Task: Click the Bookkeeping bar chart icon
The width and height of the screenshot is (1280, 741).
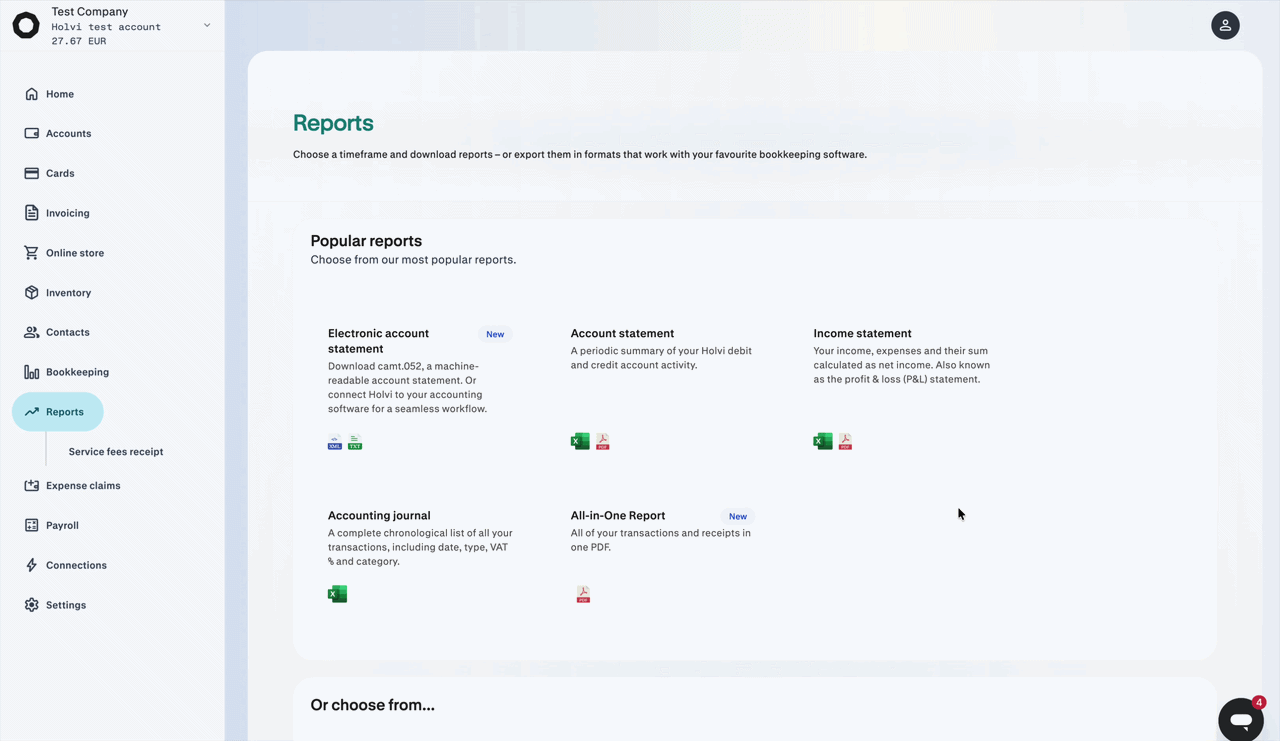Action: click(32, 372)
